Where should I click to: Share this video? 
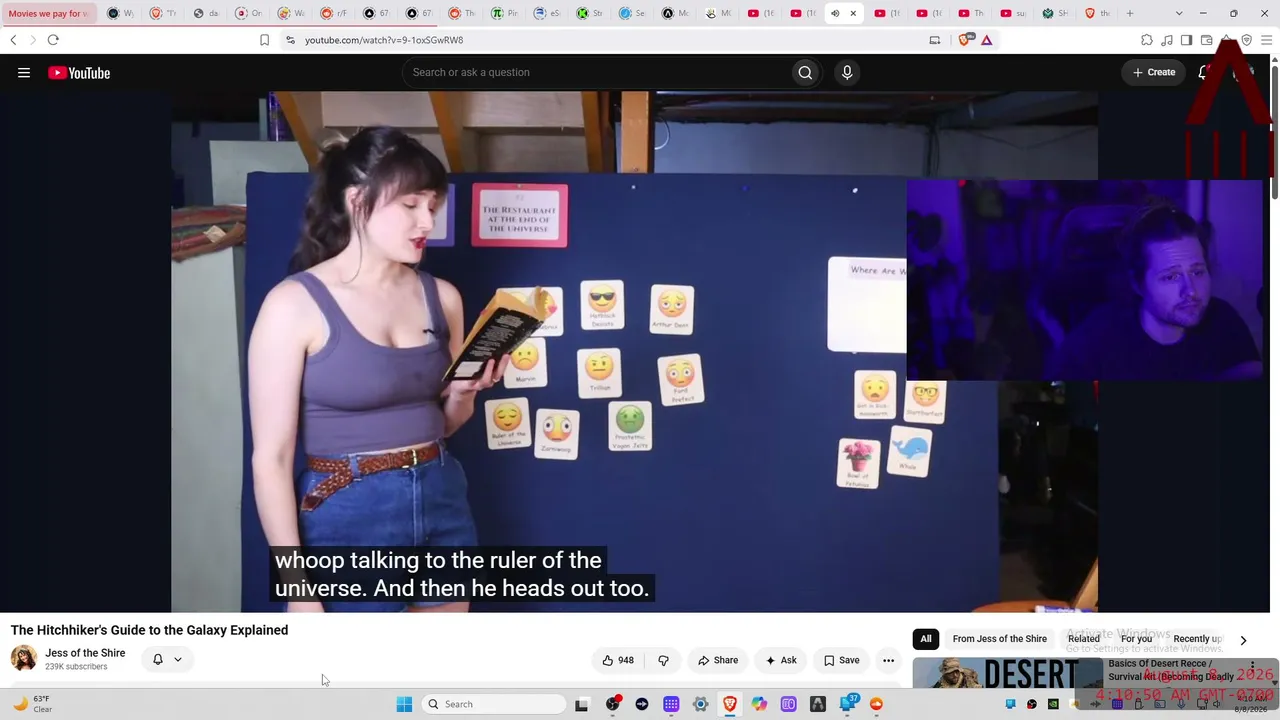point(718,660)
